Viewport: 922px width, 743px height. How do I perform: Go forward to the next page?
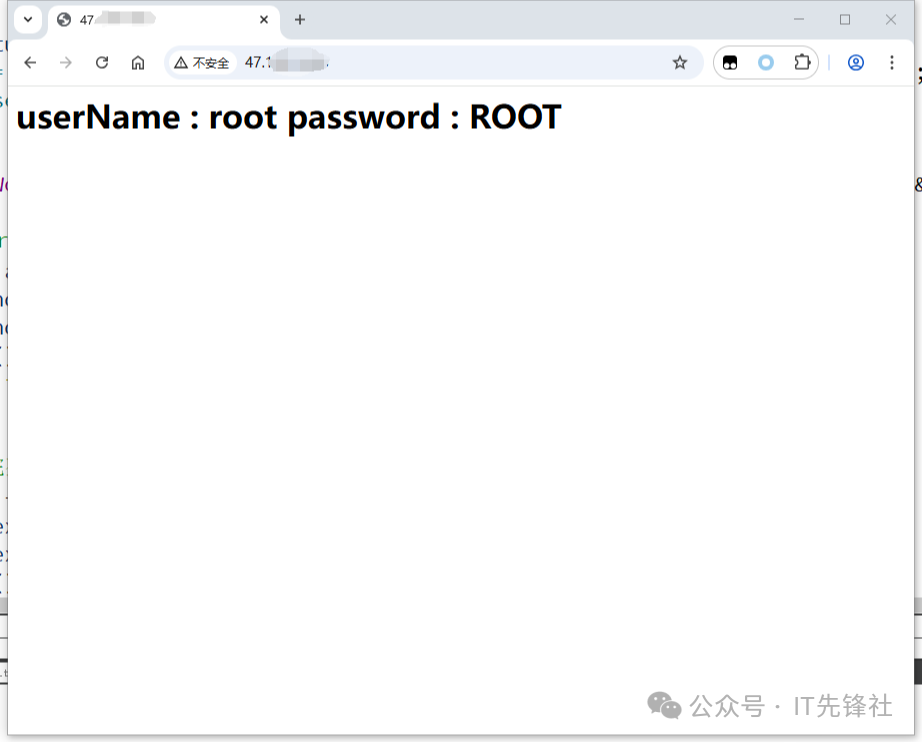[x=66, y=63]
